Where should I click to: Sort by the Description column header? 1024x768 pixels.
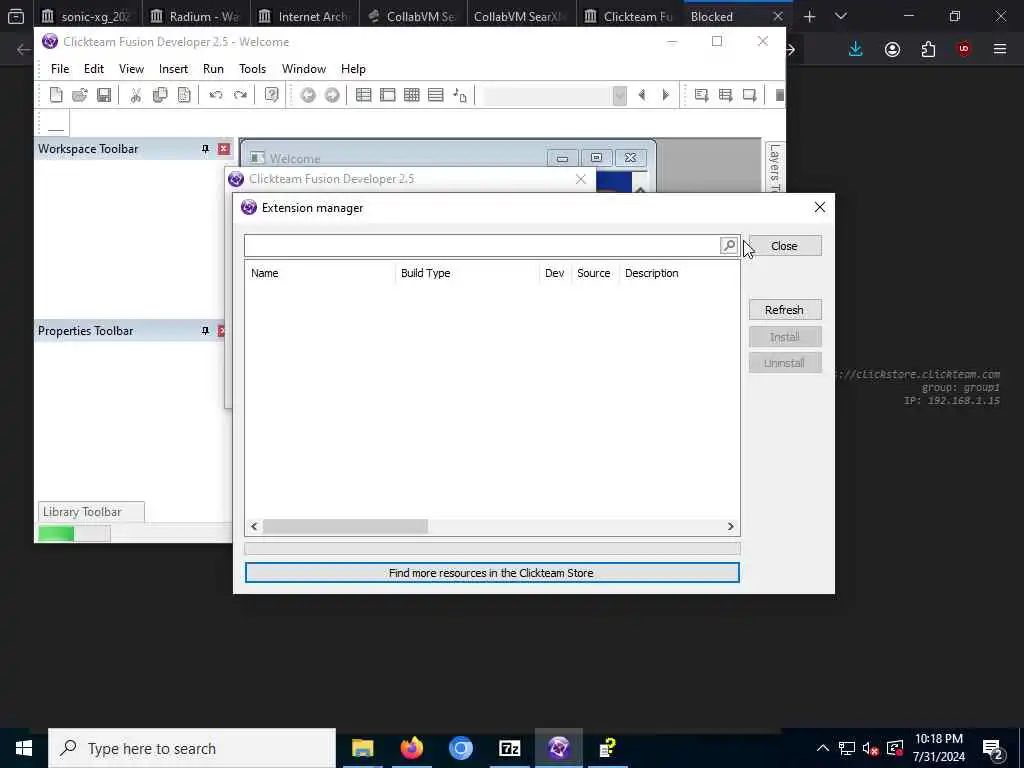click(679, 273)
